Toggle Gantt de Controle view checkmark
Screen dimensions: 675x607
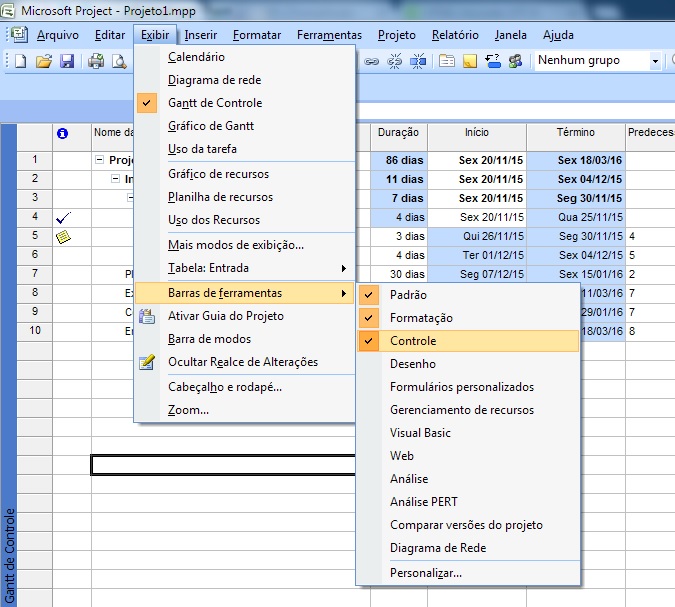tap(147, 103)
